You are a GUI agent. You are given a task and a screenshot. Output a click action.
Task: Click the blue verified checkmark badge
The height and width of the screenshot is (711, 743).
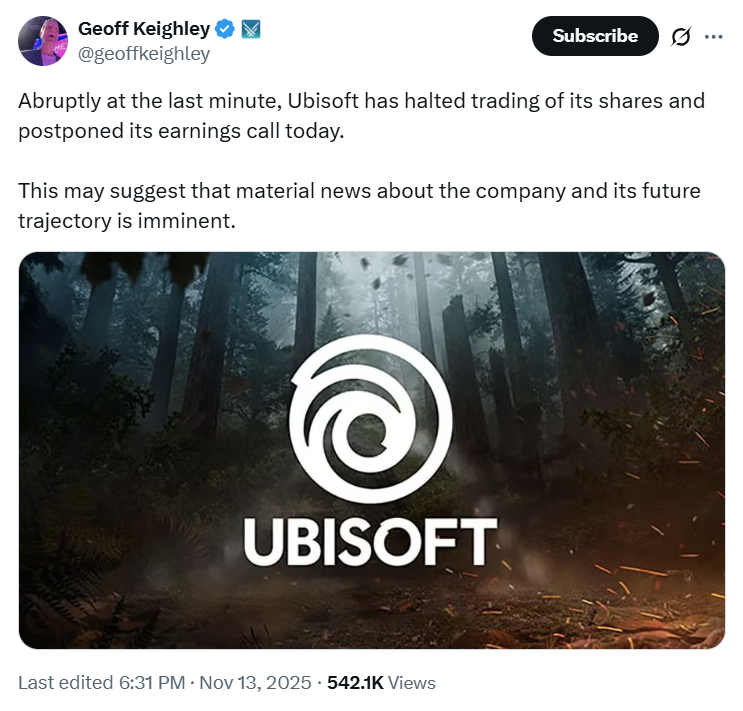click(x=226, y=29)
